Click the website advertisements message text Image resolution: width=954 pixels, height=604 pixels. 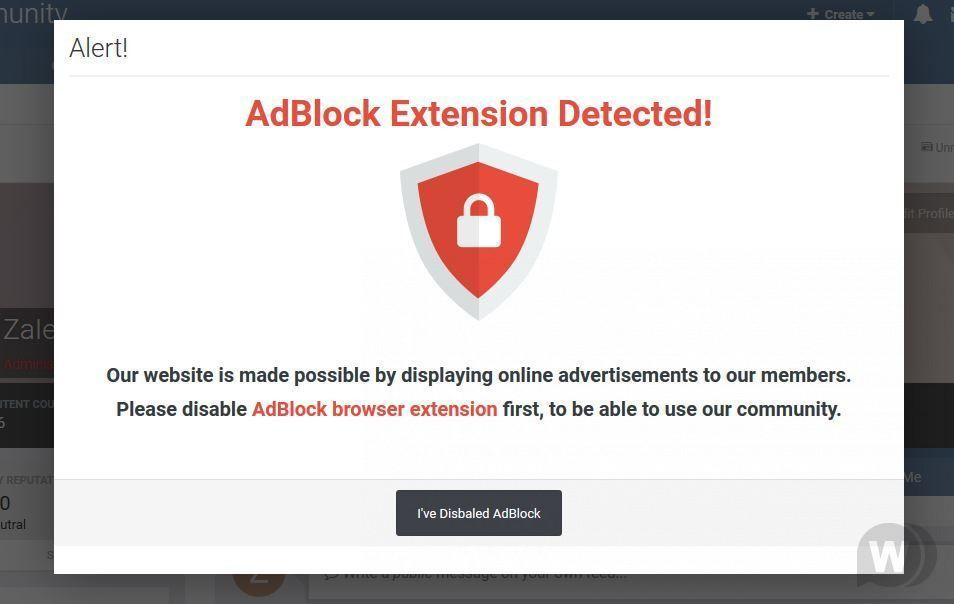tap(478, 375)
